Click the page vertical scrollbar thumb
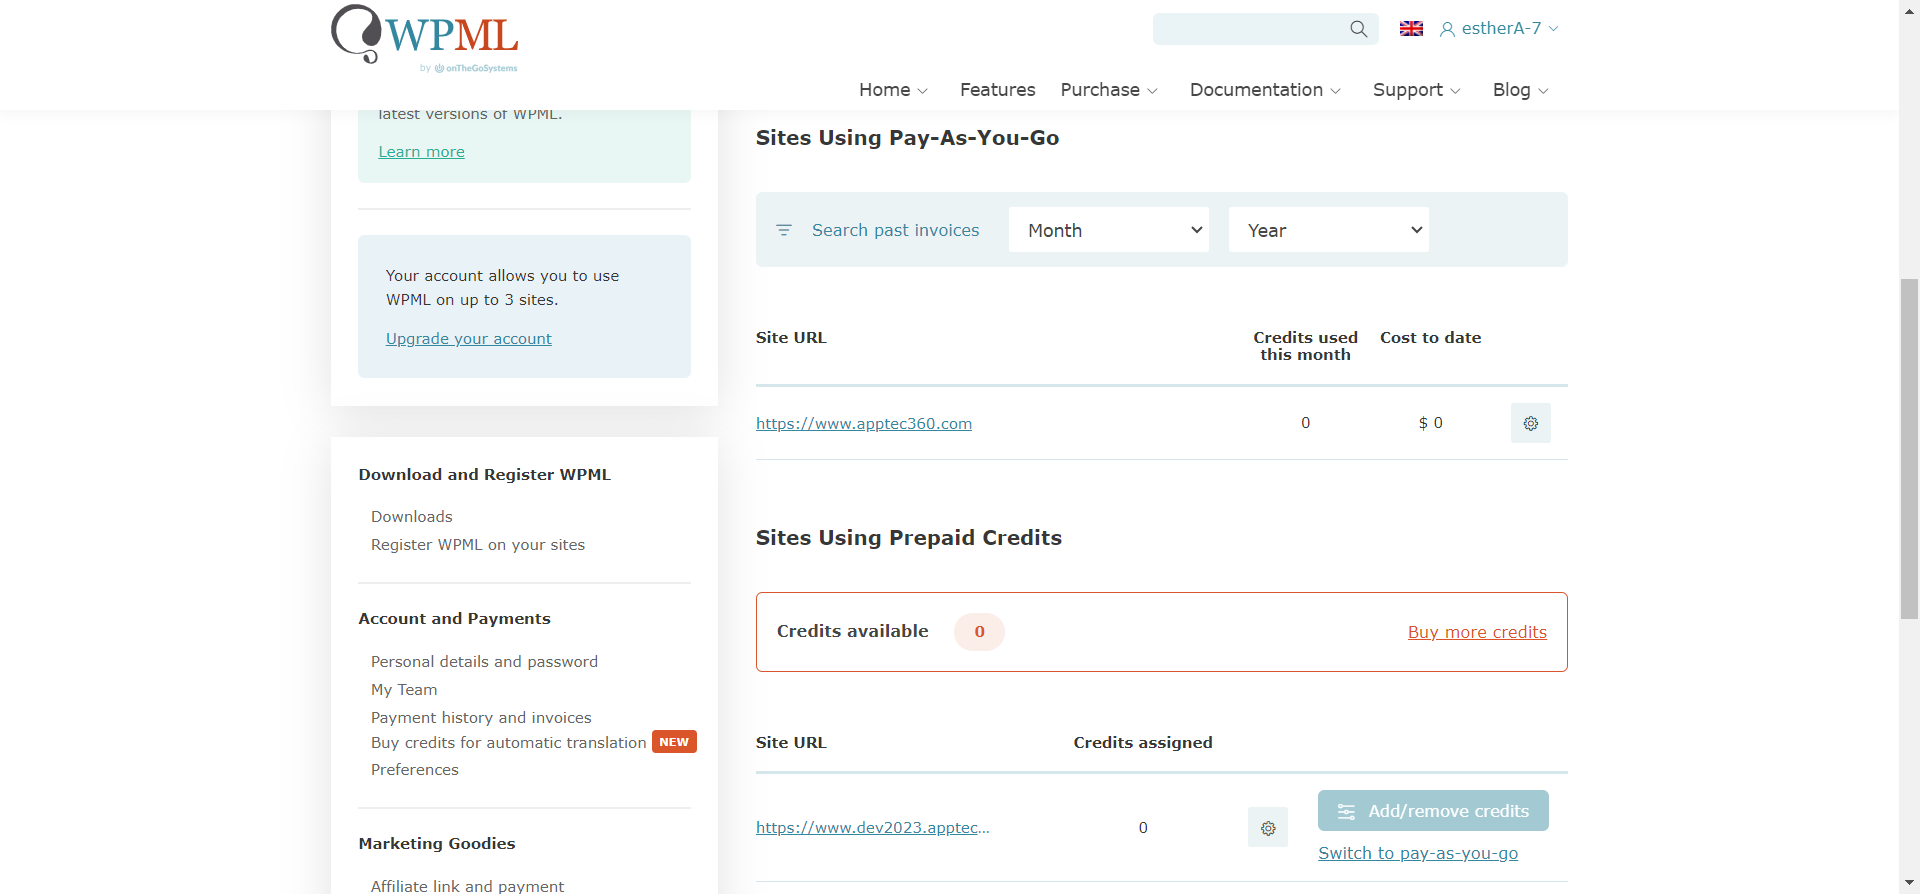 1909,449
